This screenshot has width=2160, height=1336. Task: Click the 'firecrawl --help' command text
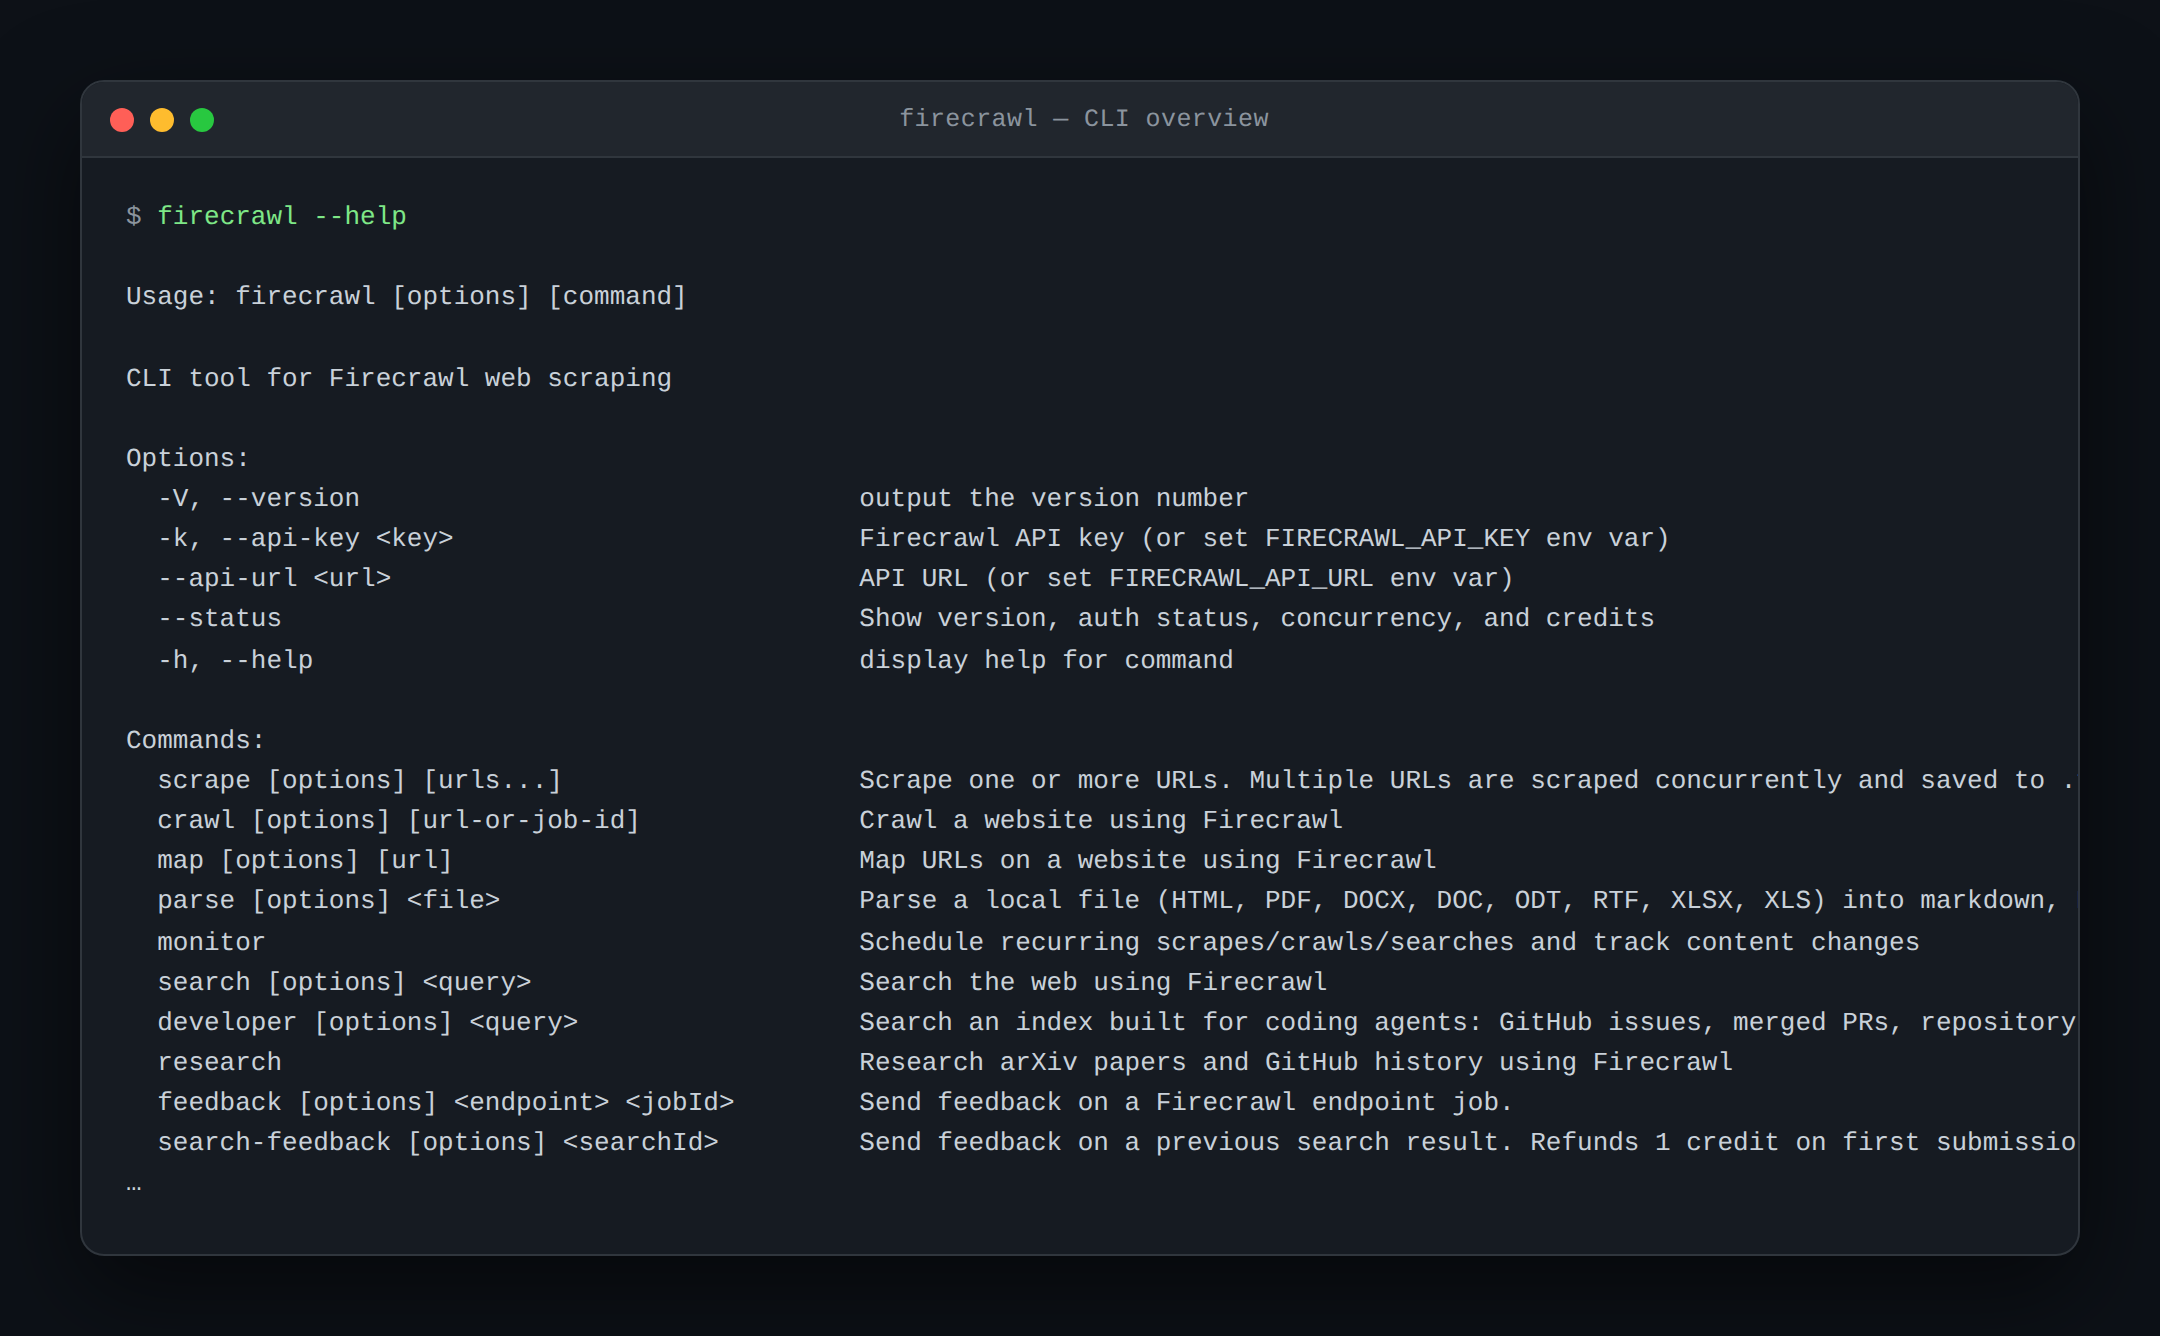282,216
